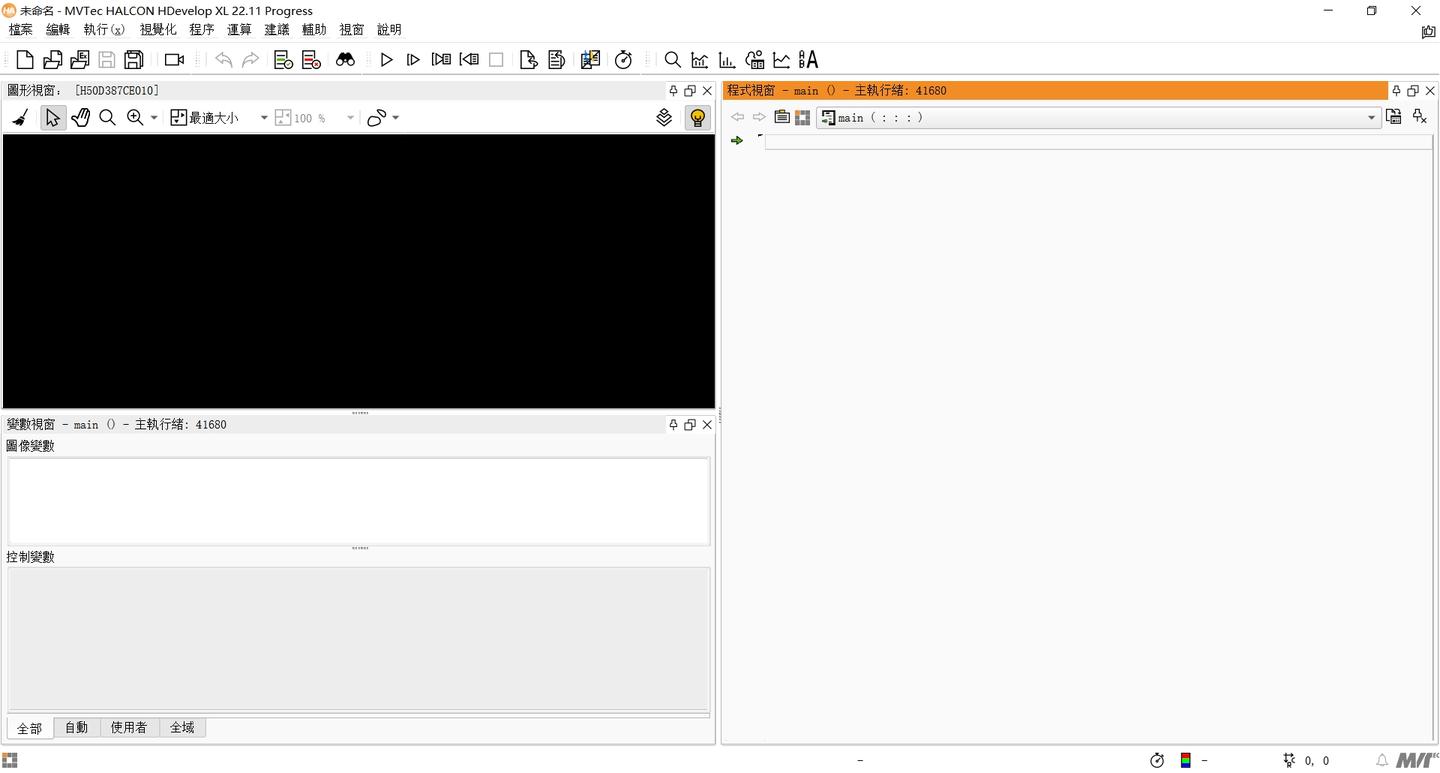The height and width of the screenshot is (773, 1440).
Task: Open the 建議 menu
Action: point(277,30)
